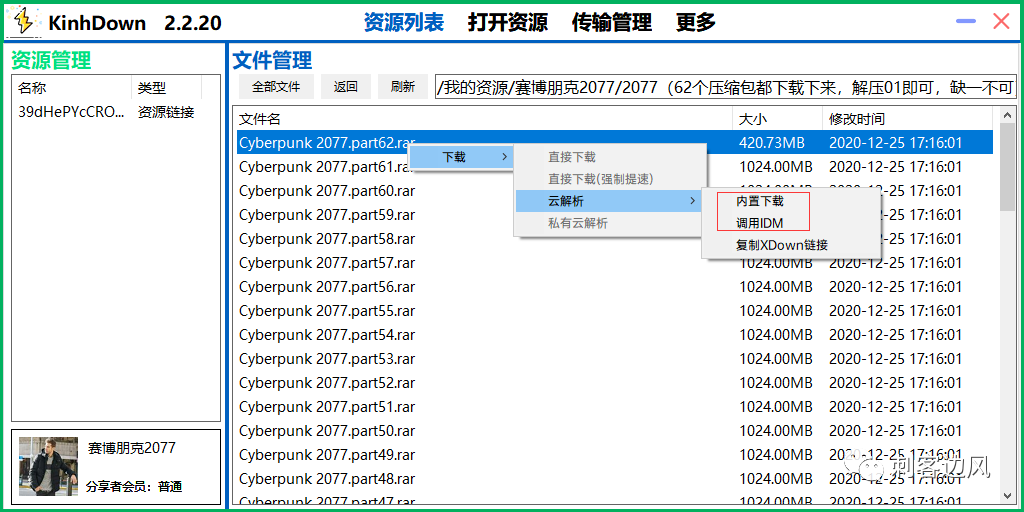The image size is (1024, 512).
Task: Click the 刷新 refresh button
Action: 403,86
